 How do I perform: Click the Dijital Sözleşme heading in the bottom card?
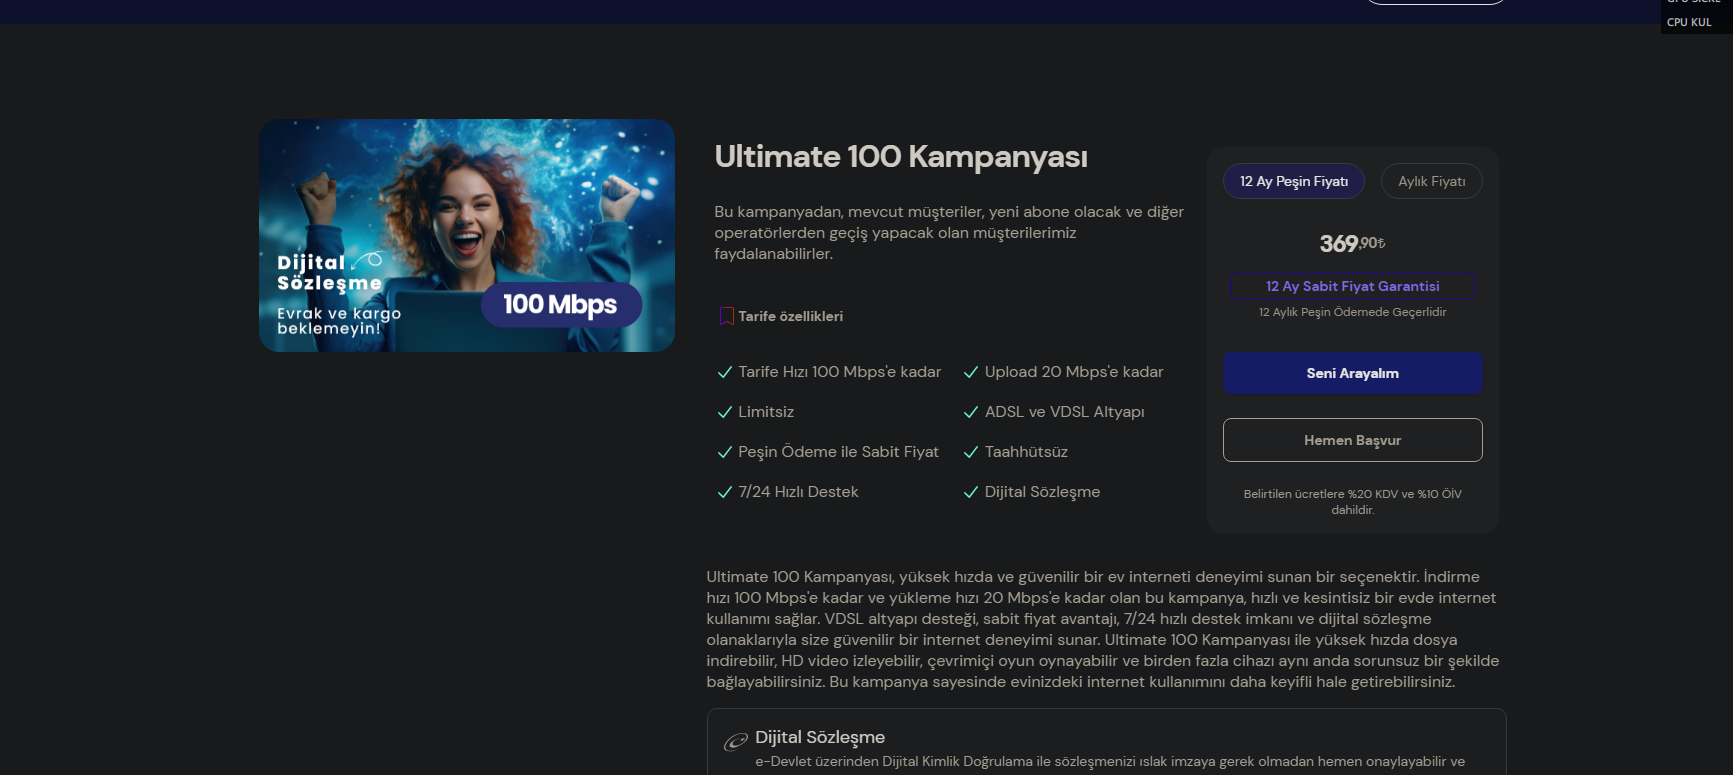click(820, 737)
